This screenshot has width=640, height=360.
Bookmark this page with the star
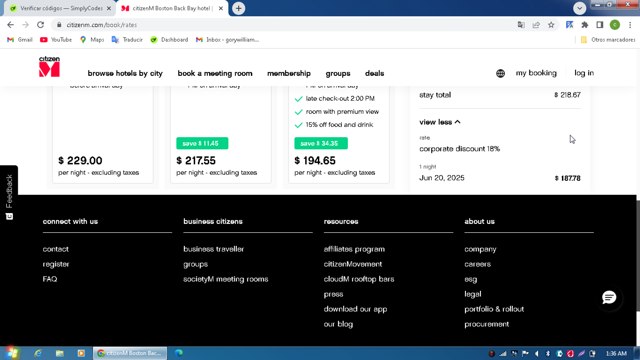[551, 25]
